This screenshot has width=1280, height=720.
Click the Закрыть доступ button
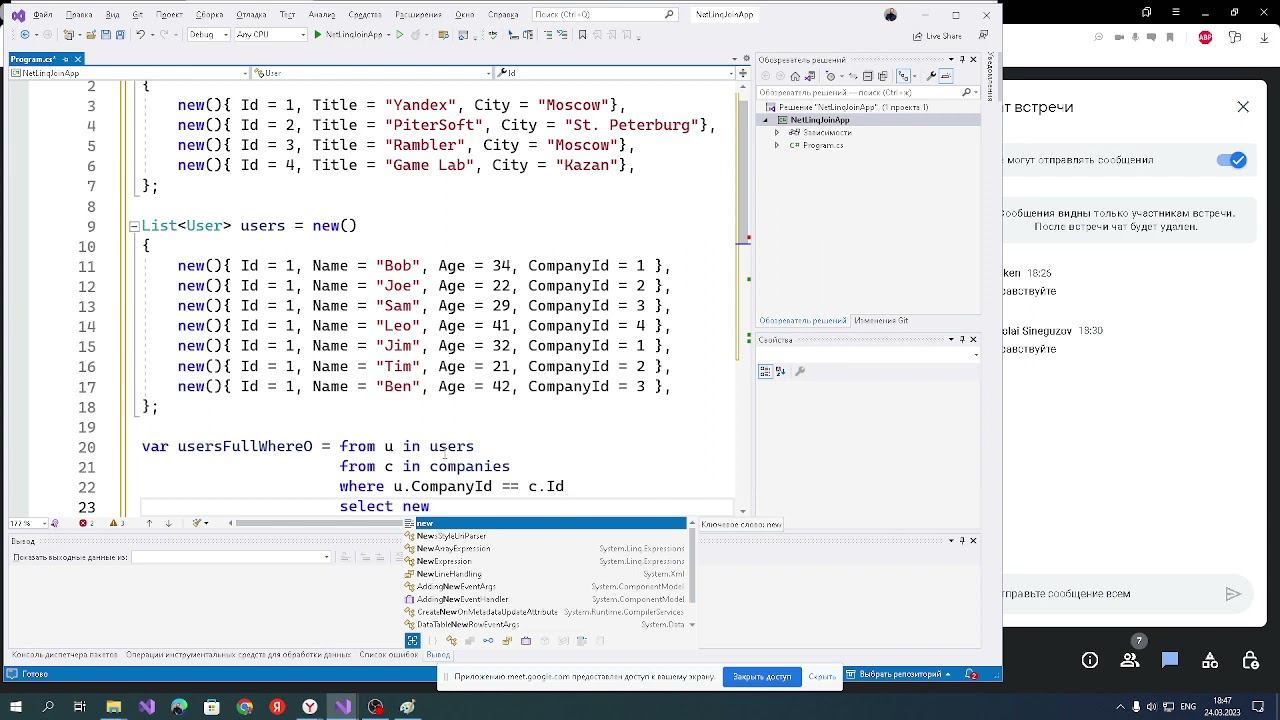click(761, 677)
